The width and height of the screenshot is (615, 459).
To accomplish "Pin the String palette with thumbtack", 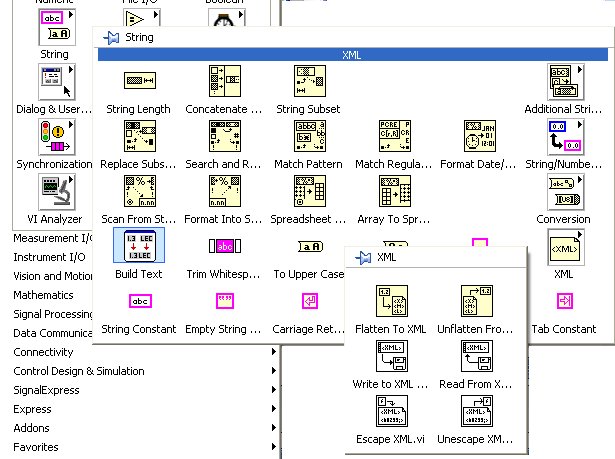I will [x=111, y=38].
